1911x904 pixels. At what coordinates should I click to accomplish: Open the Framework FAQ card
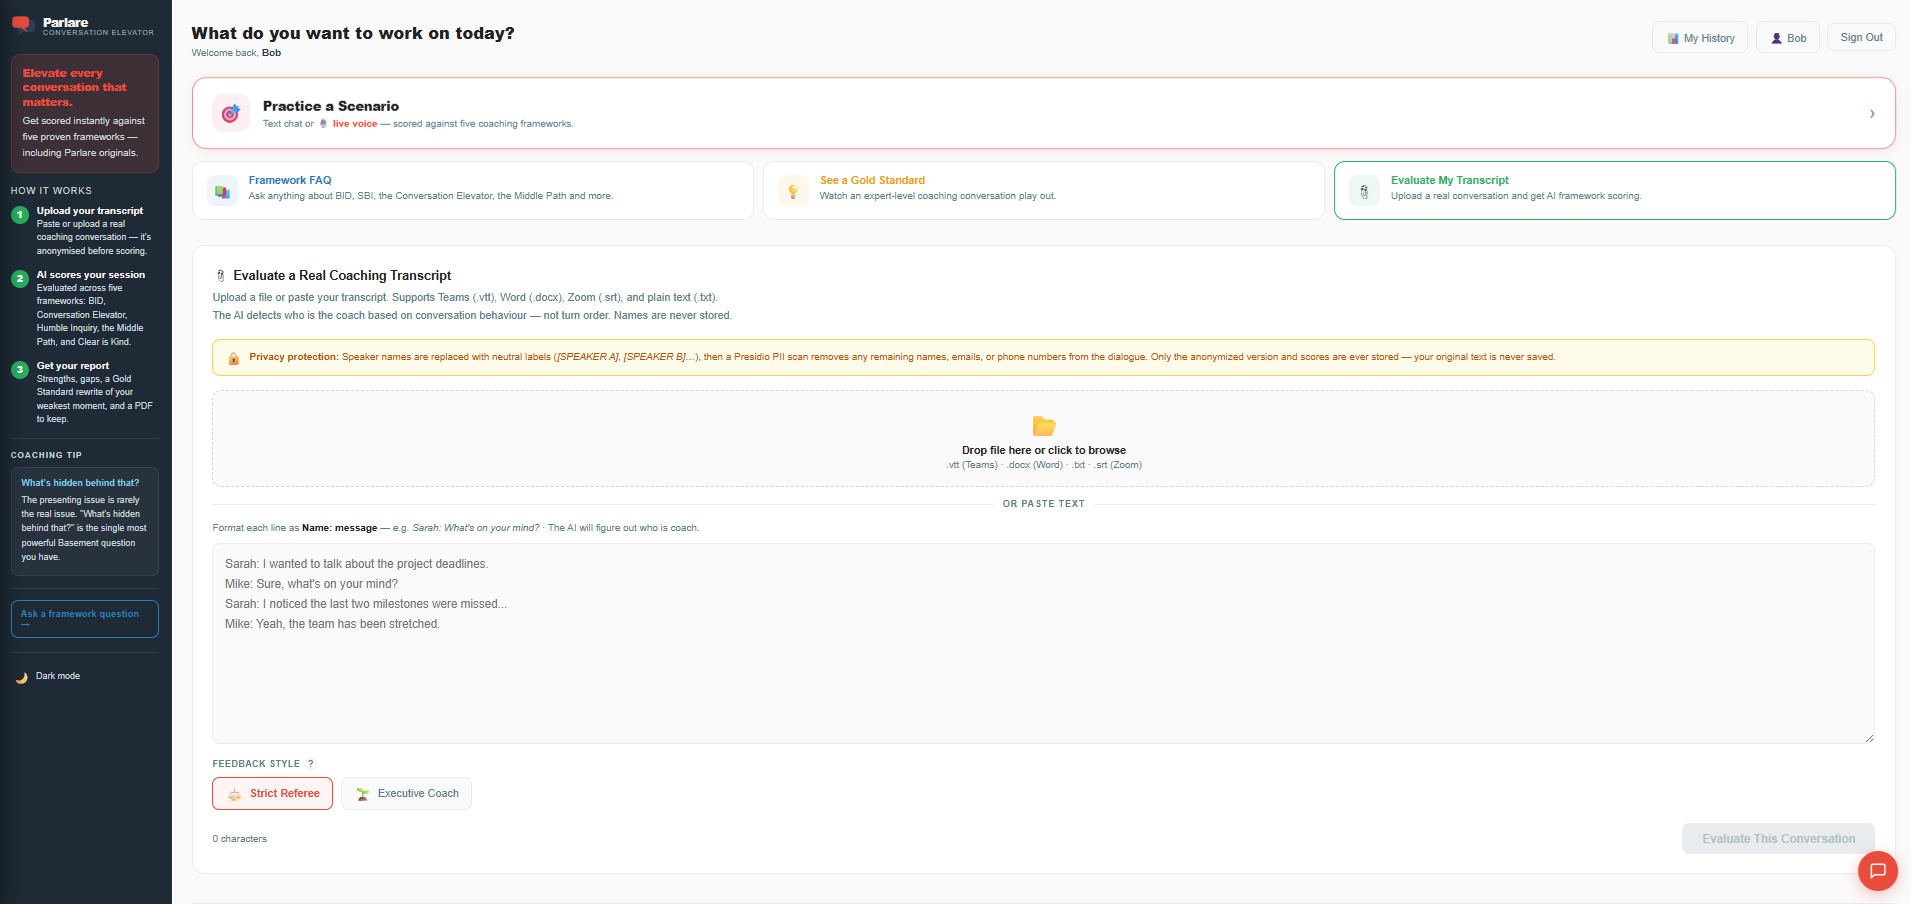[472, 190]
